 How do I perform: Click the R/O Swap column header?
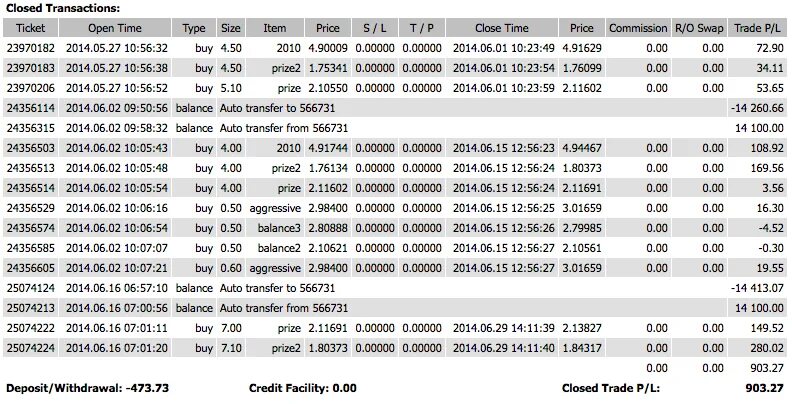(x=700, y=28)
